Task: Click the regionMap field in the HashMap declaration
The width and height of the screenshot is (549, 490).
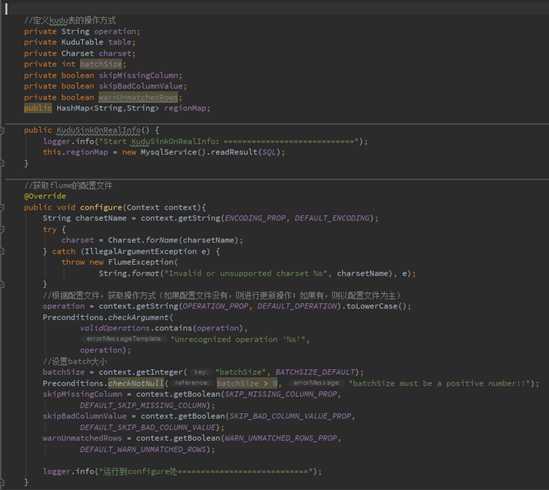Action: point(185,108)
